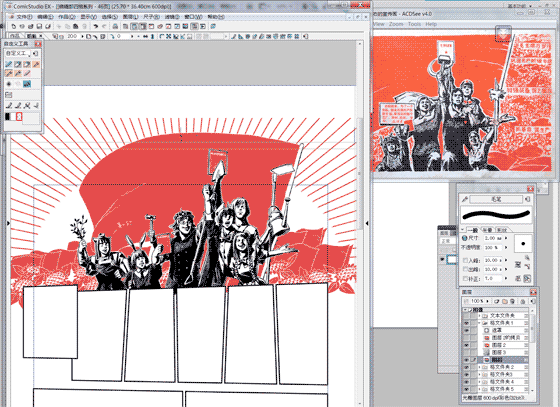Select the blue pen tool in the custom tools panel

pyautogui.click(x=9, y=64)
